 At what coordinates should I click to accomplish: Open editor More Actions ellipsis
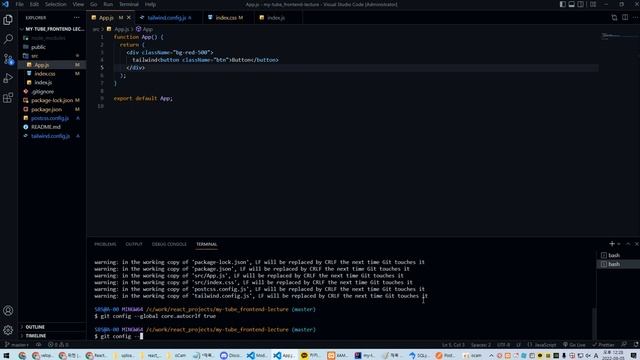coord(635,18)
